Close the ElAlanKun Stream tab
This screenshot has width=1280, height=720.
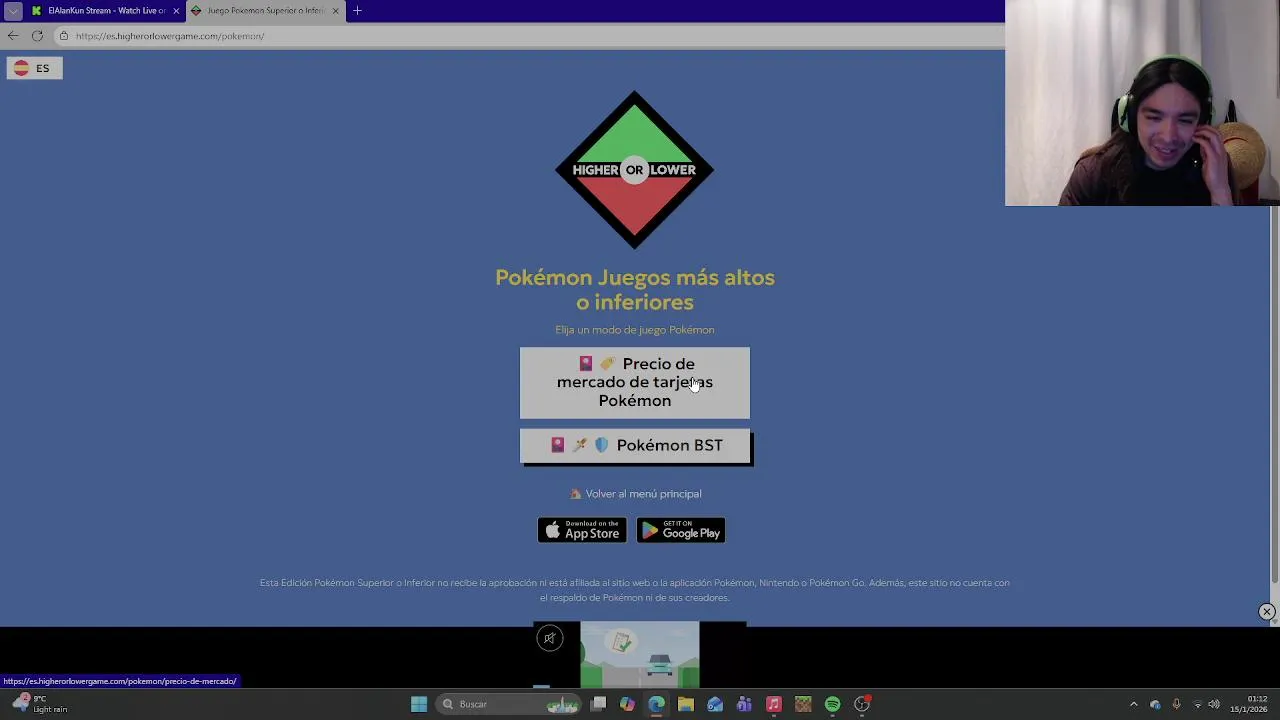(176, 11)
